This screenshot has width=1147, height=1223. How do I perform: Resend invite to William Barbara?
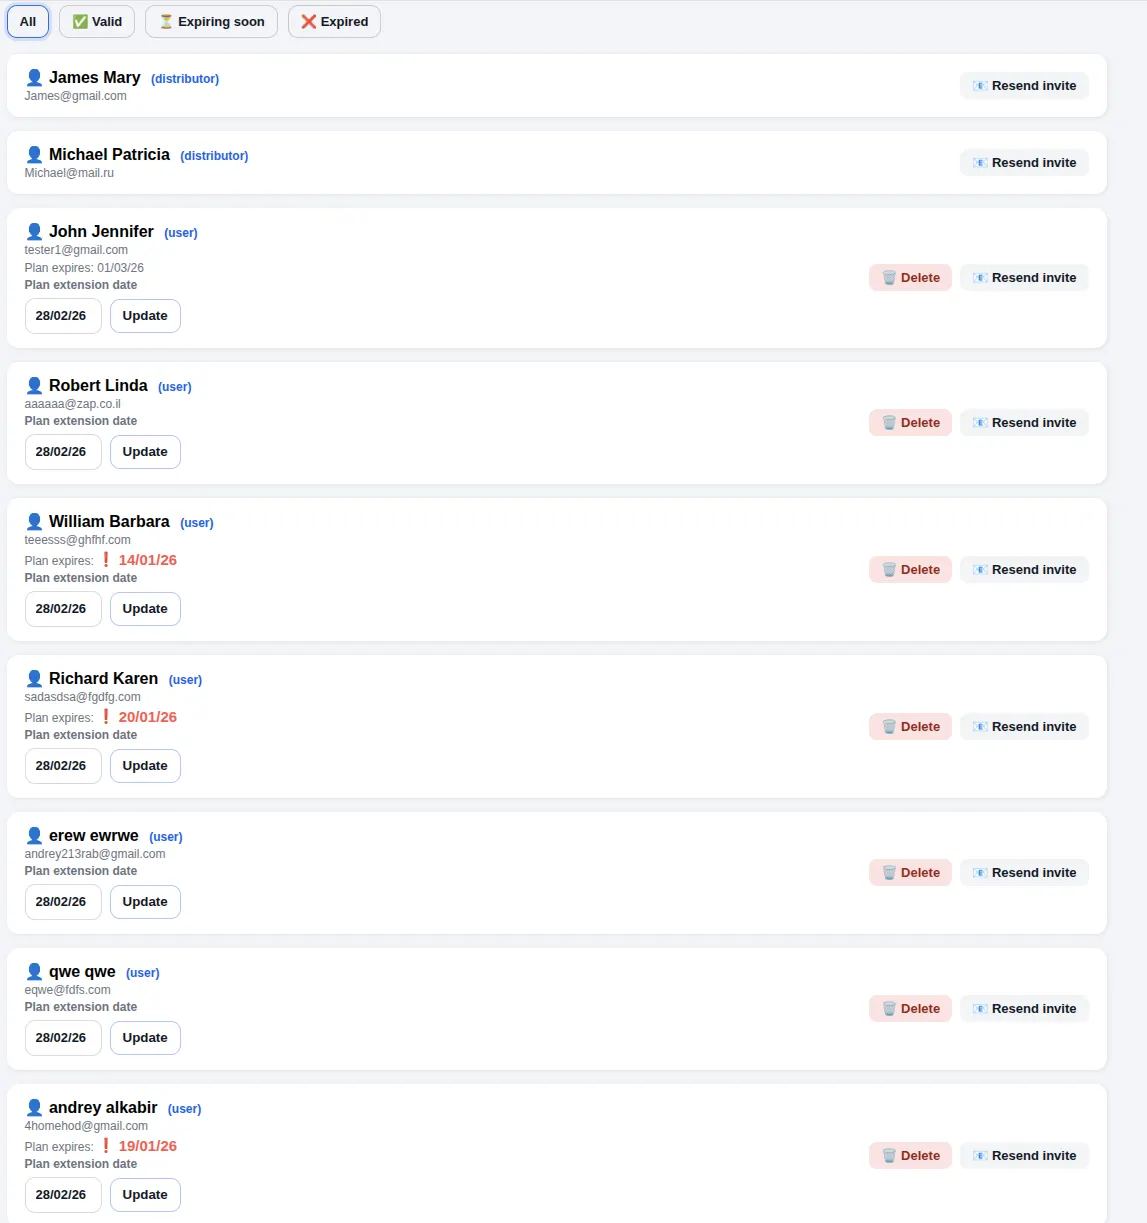(1024, 569)
